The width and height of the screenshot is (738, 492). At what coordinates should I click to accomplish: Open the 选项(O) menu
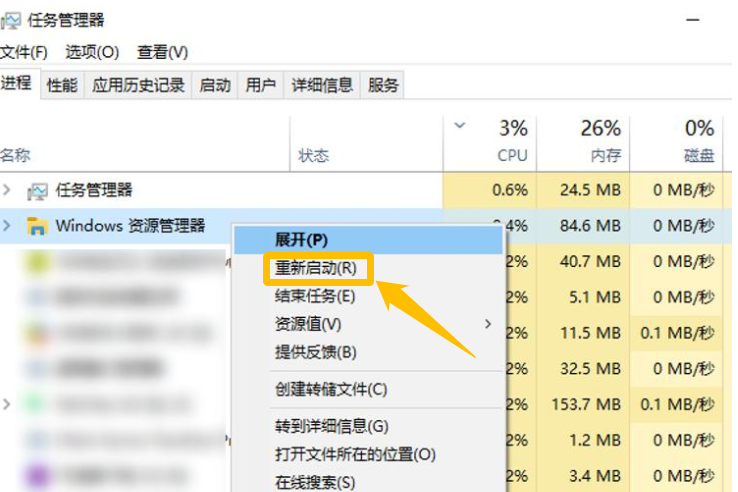pyautogui.click(x=92, y=52)
